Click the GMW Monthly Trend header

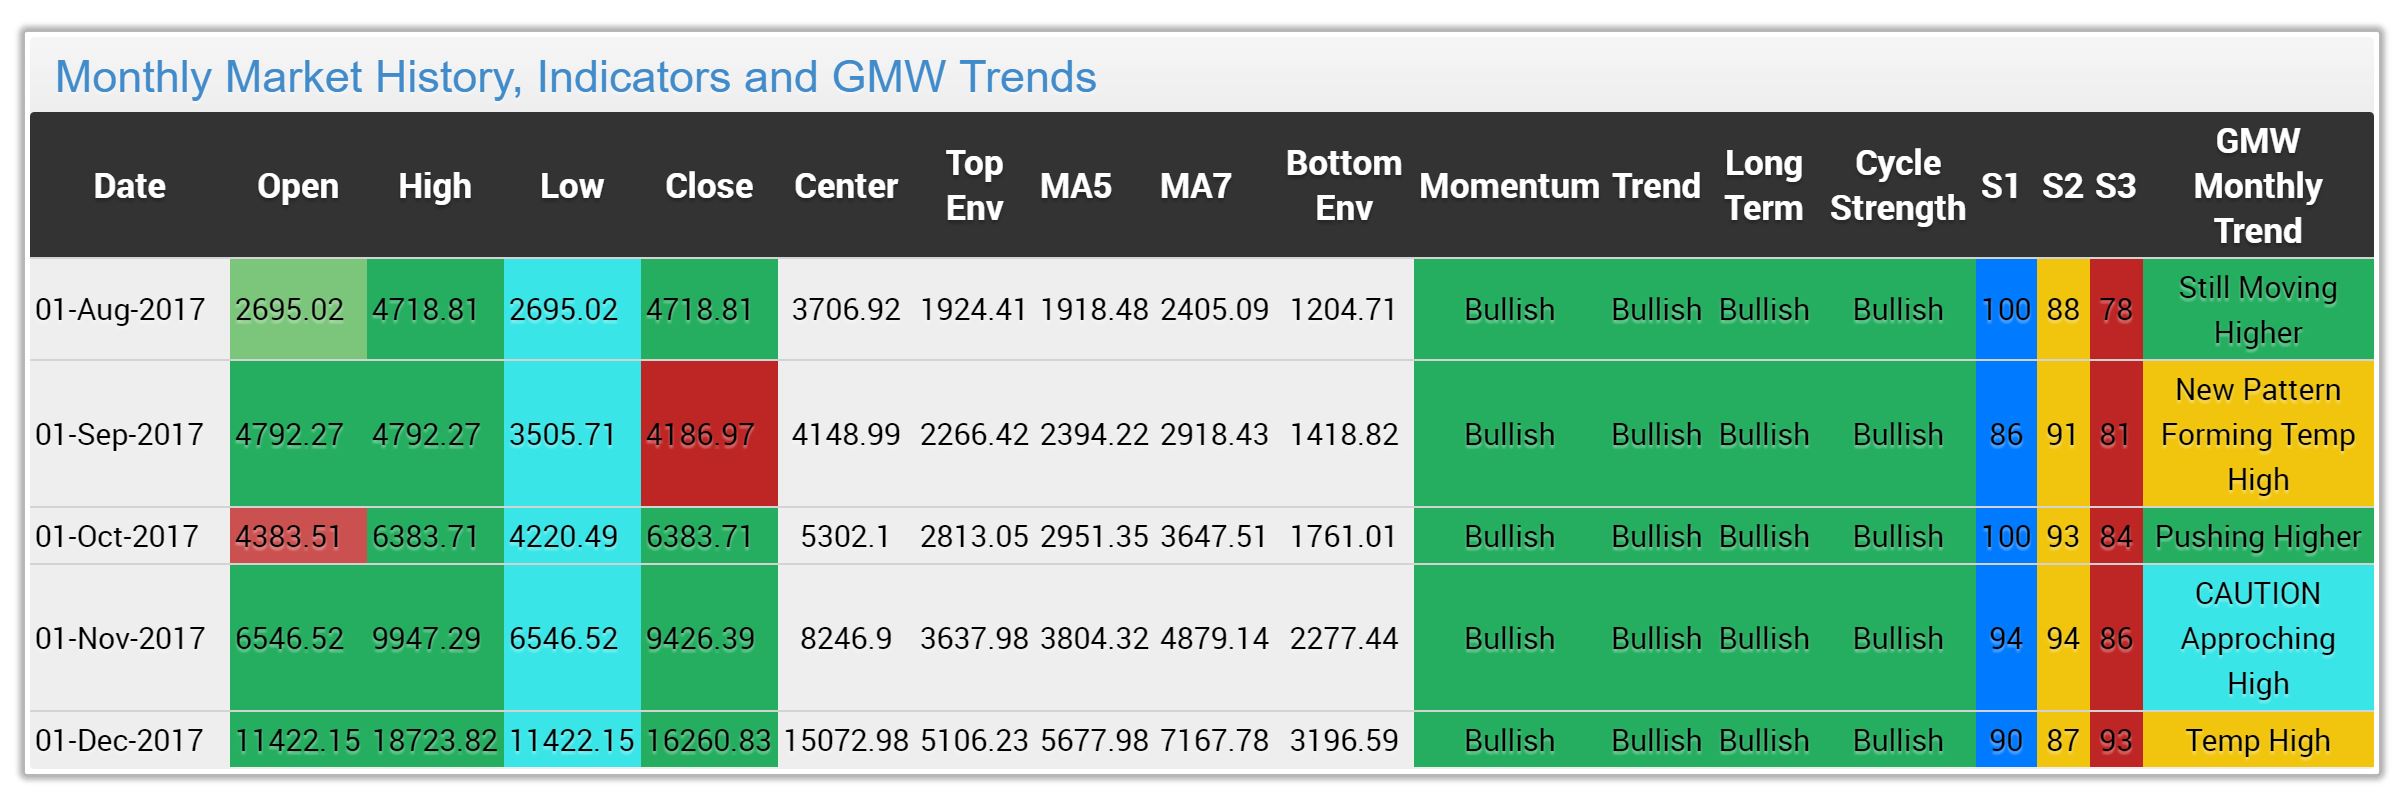(2258, 186)
